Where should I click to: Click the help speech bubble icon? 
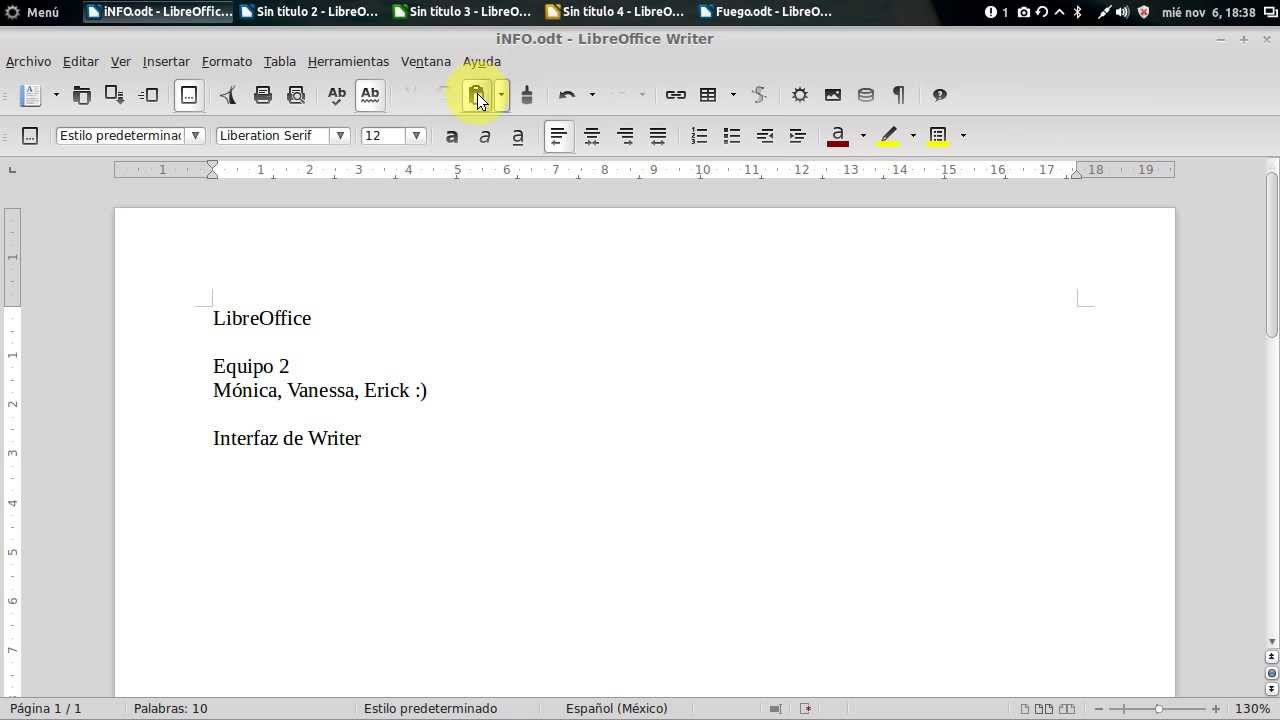coord(940,95)
